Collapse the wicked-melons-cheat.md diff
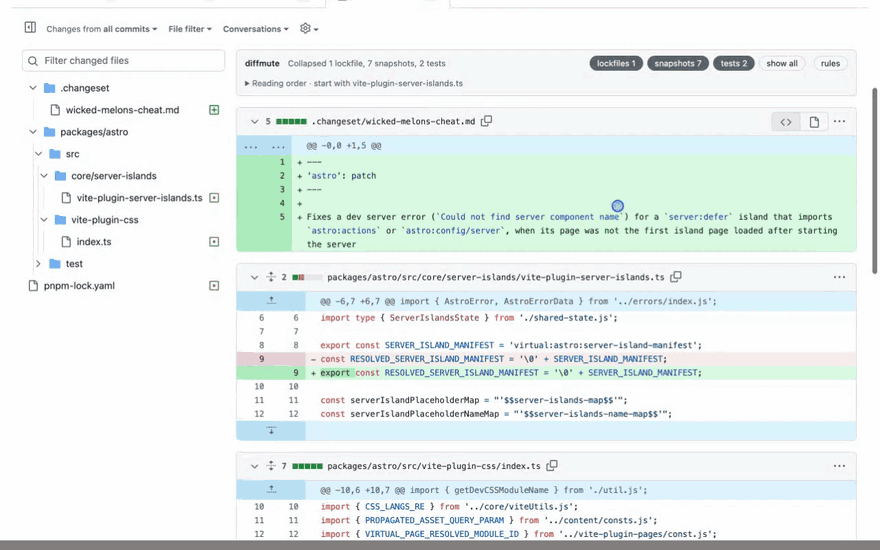Viewport: 880px width, 550px height. (254, 121)
